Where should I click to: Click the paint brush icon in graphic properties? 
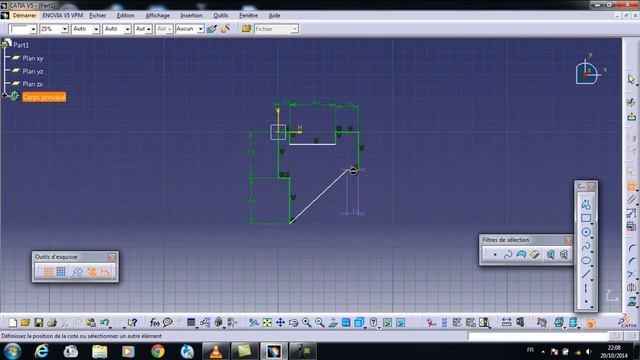pos(212,29)
